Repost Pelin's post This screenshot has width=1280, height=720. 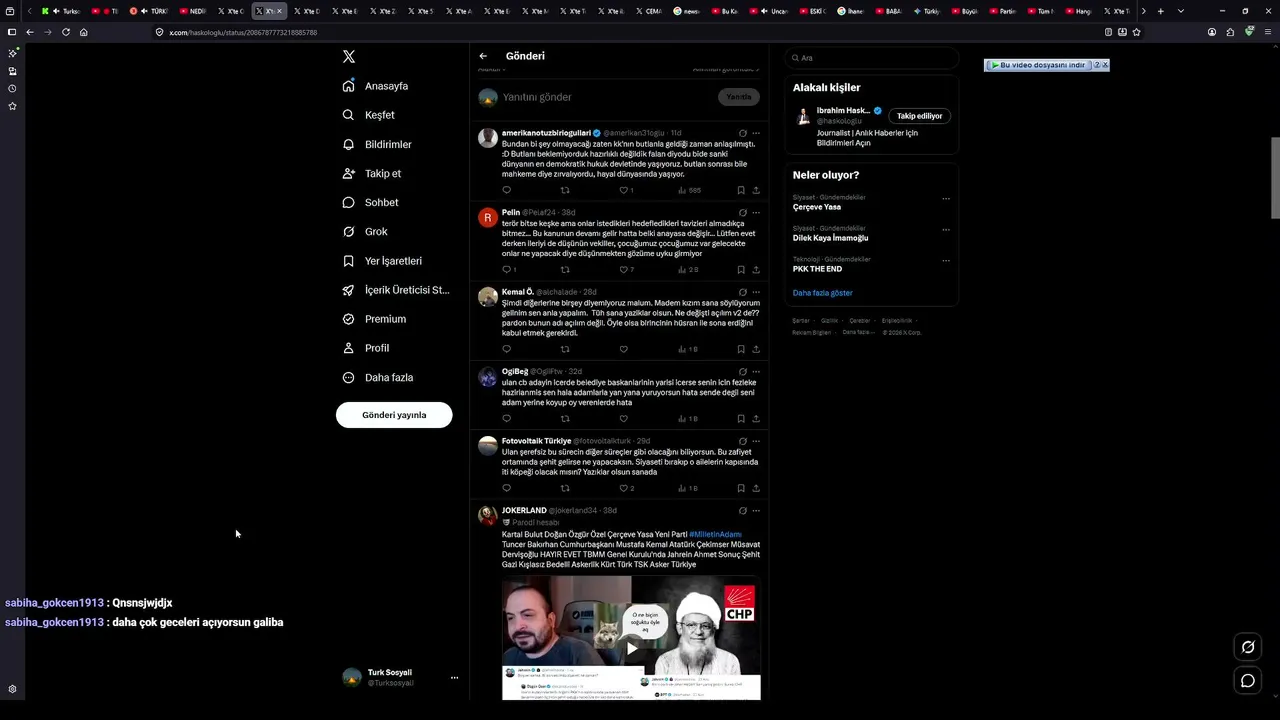click(565, 270)
